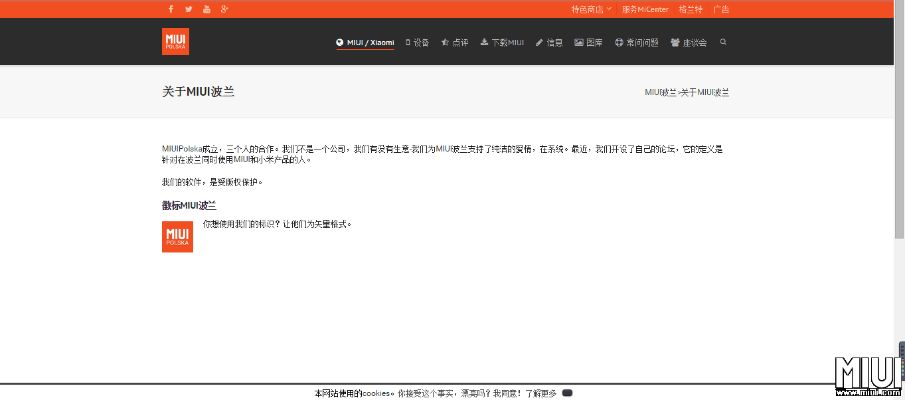Click the MIUI波兰 breadcrumb link
Image resolution: width=905 pixels, height=400 pixels.
(x=660, y=92)
